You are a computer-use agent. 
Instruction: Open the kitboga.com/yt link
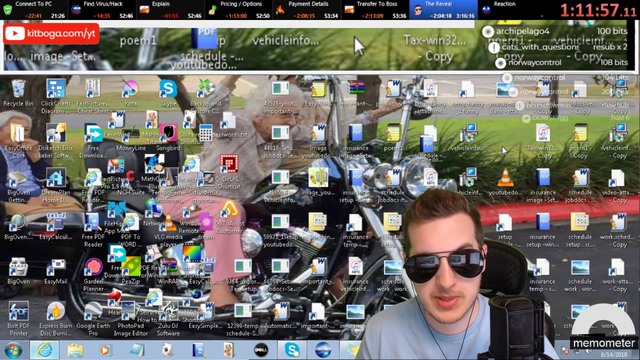click(51, 33)
